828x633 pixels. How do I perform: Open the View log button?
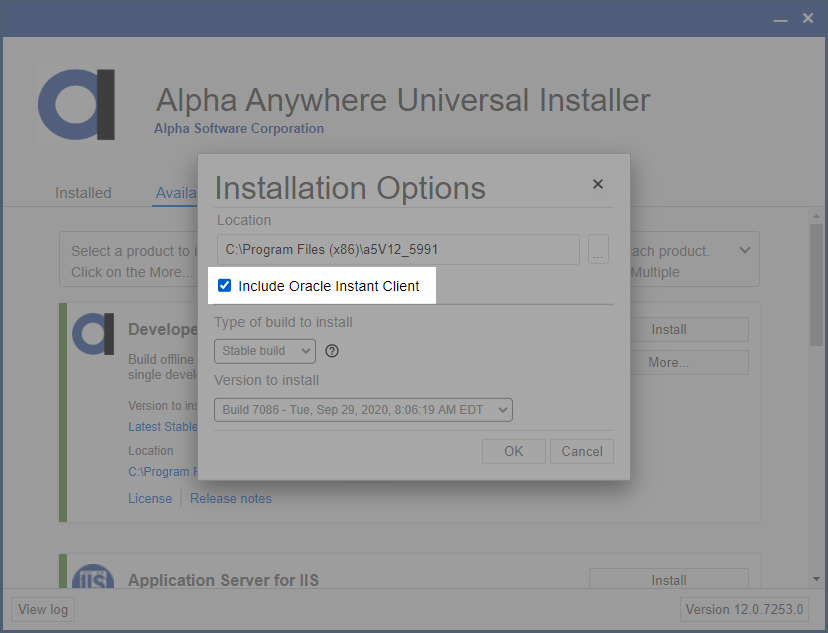[43, 609]
